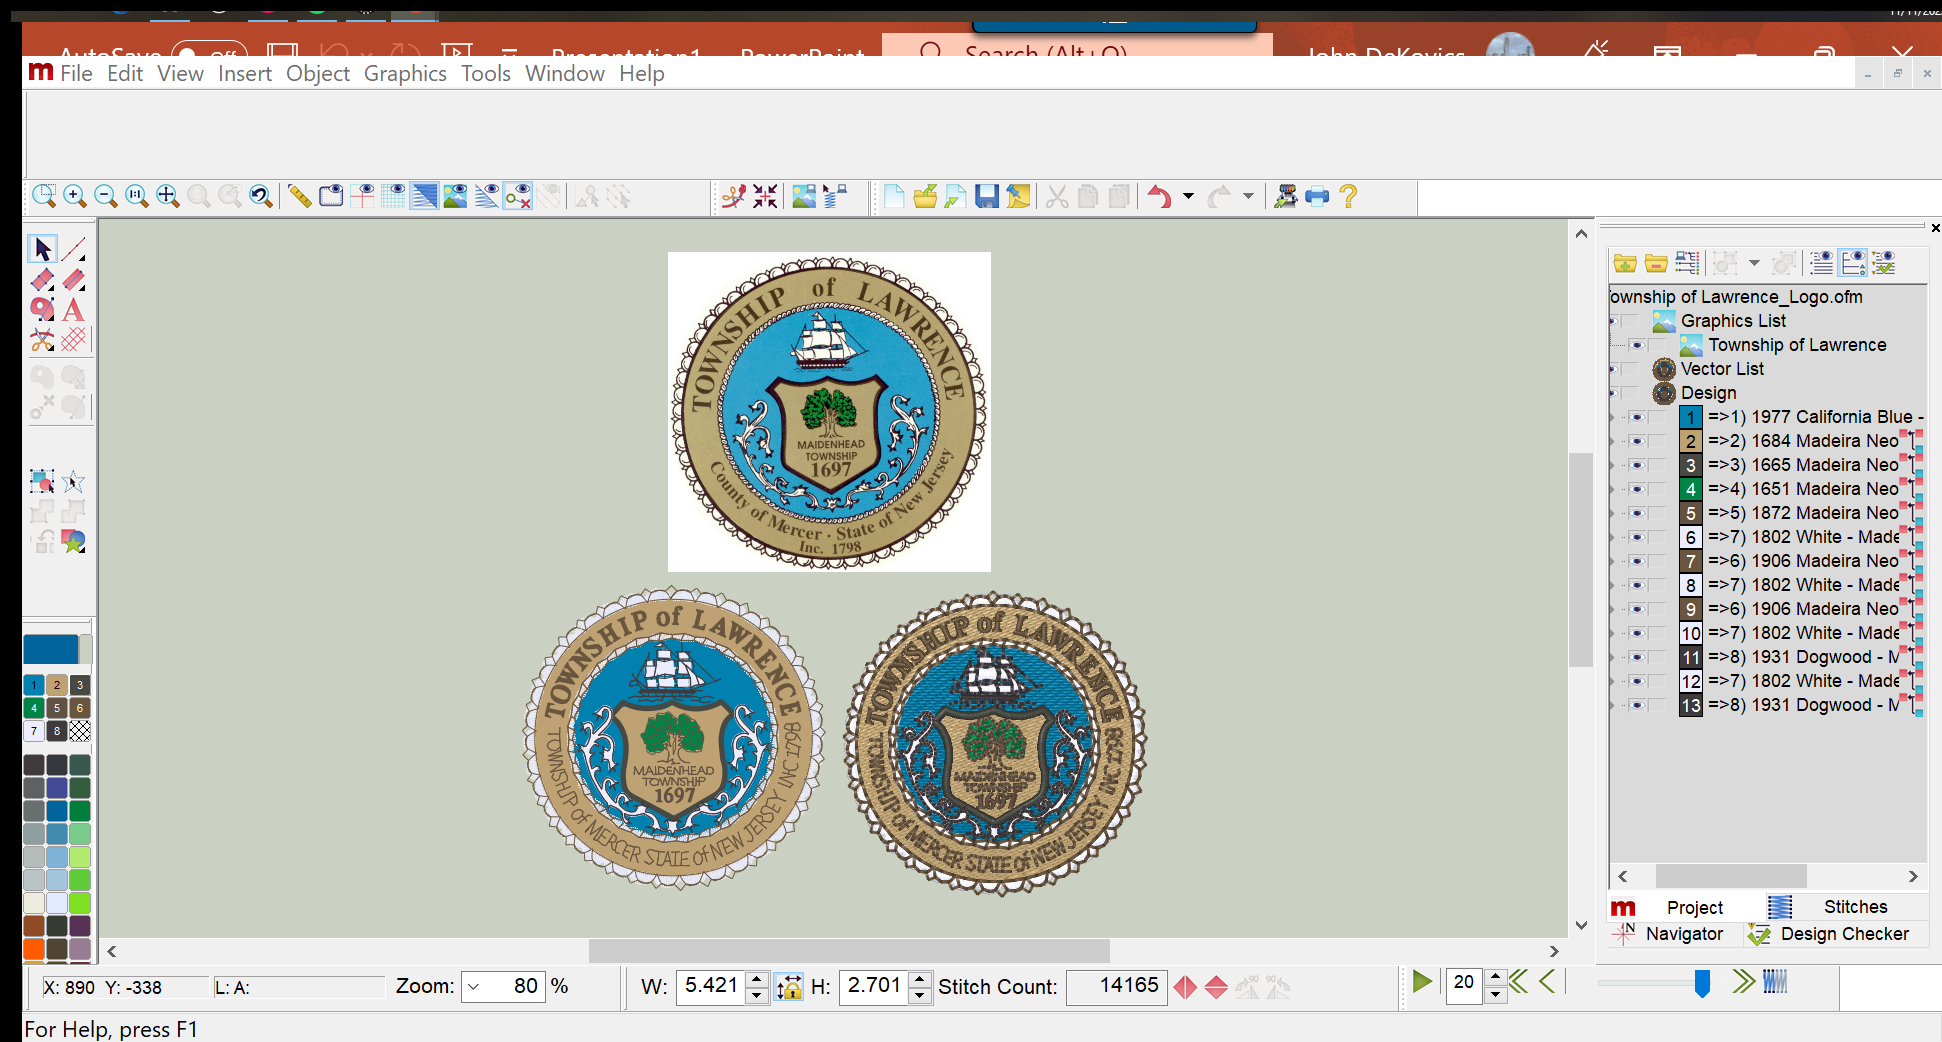Click the Print icon in toolbar
The height and width of the screenshot is (1042, 1942).
tap(1317, 196)
